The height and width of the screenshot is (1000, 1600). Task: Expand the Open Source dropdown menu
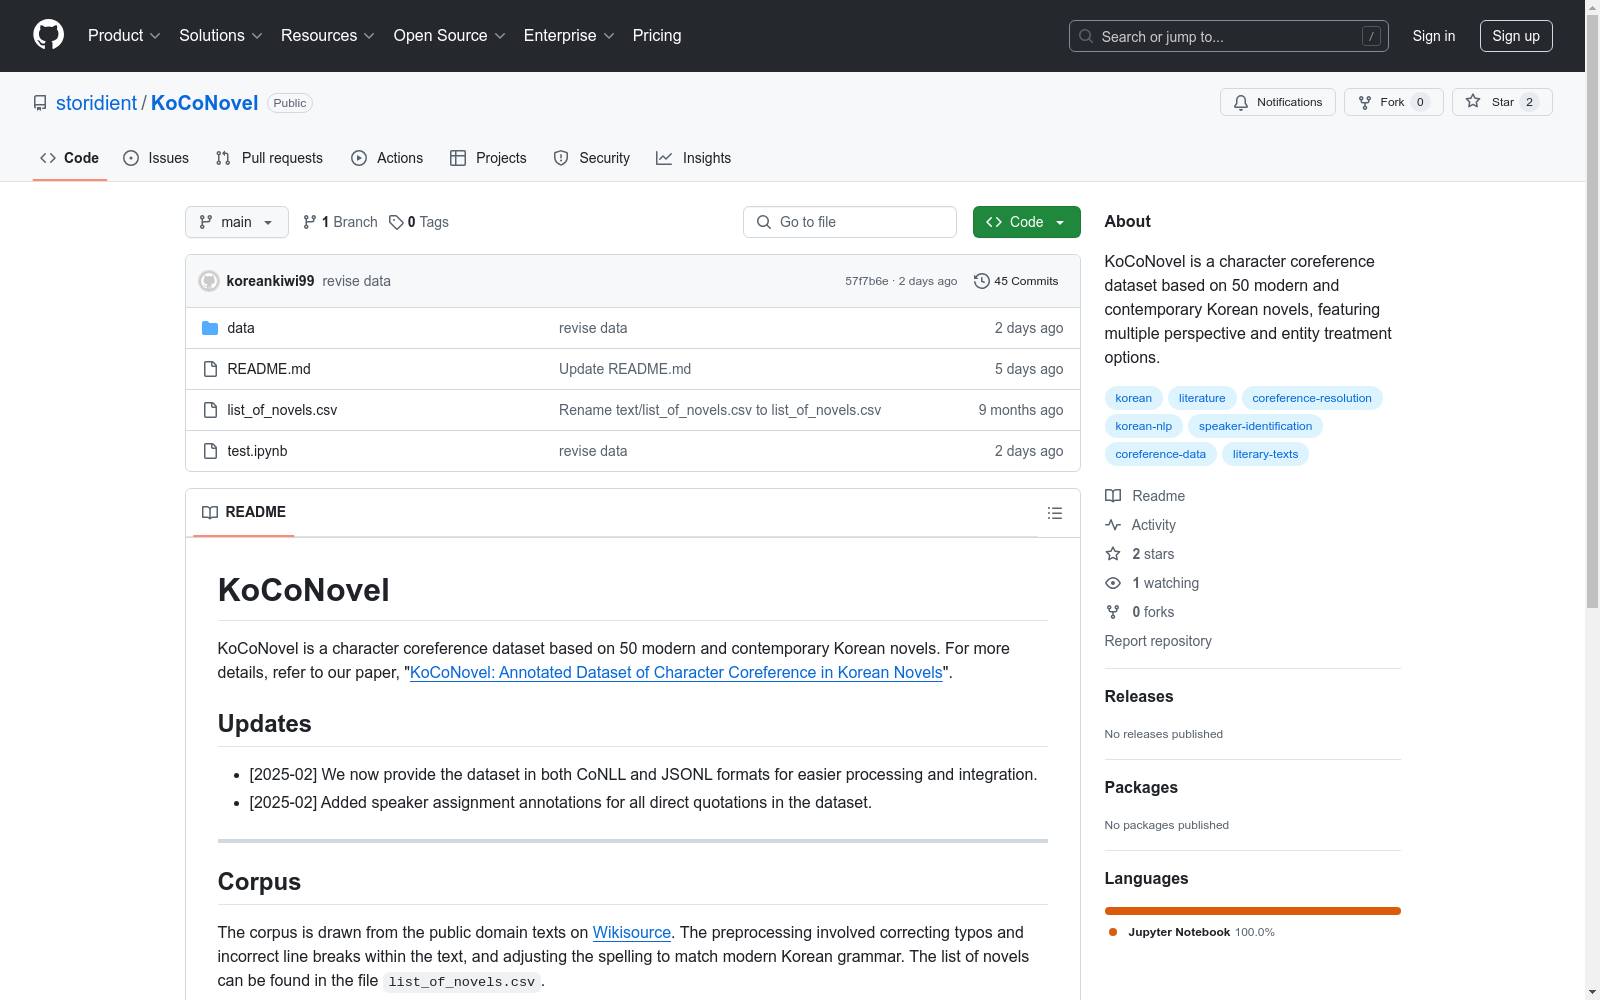tap(450, 36)
